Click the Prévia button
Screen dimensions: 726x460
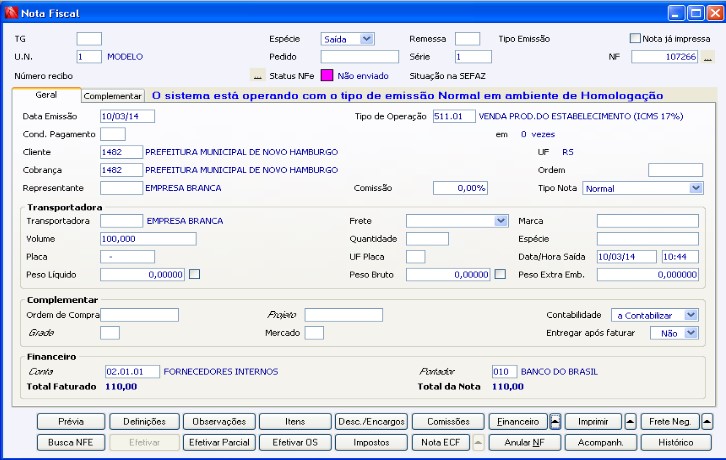pyautogui.click(x=71, y=422)
